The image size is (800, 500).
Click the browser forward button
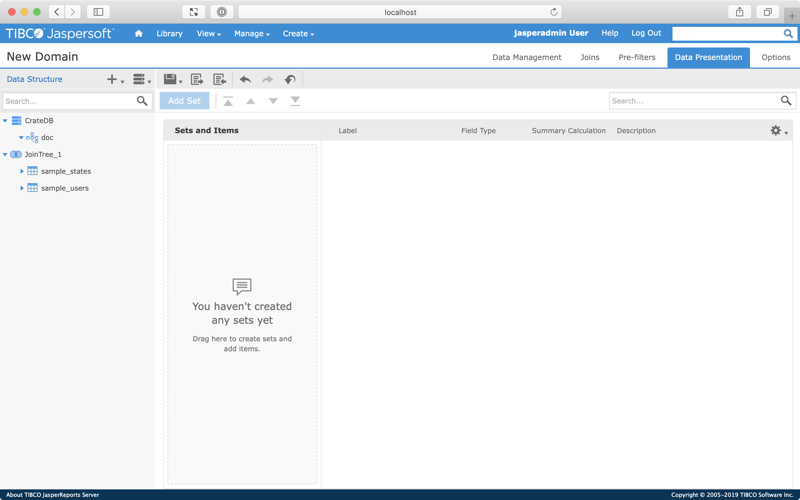pos(72,12)
